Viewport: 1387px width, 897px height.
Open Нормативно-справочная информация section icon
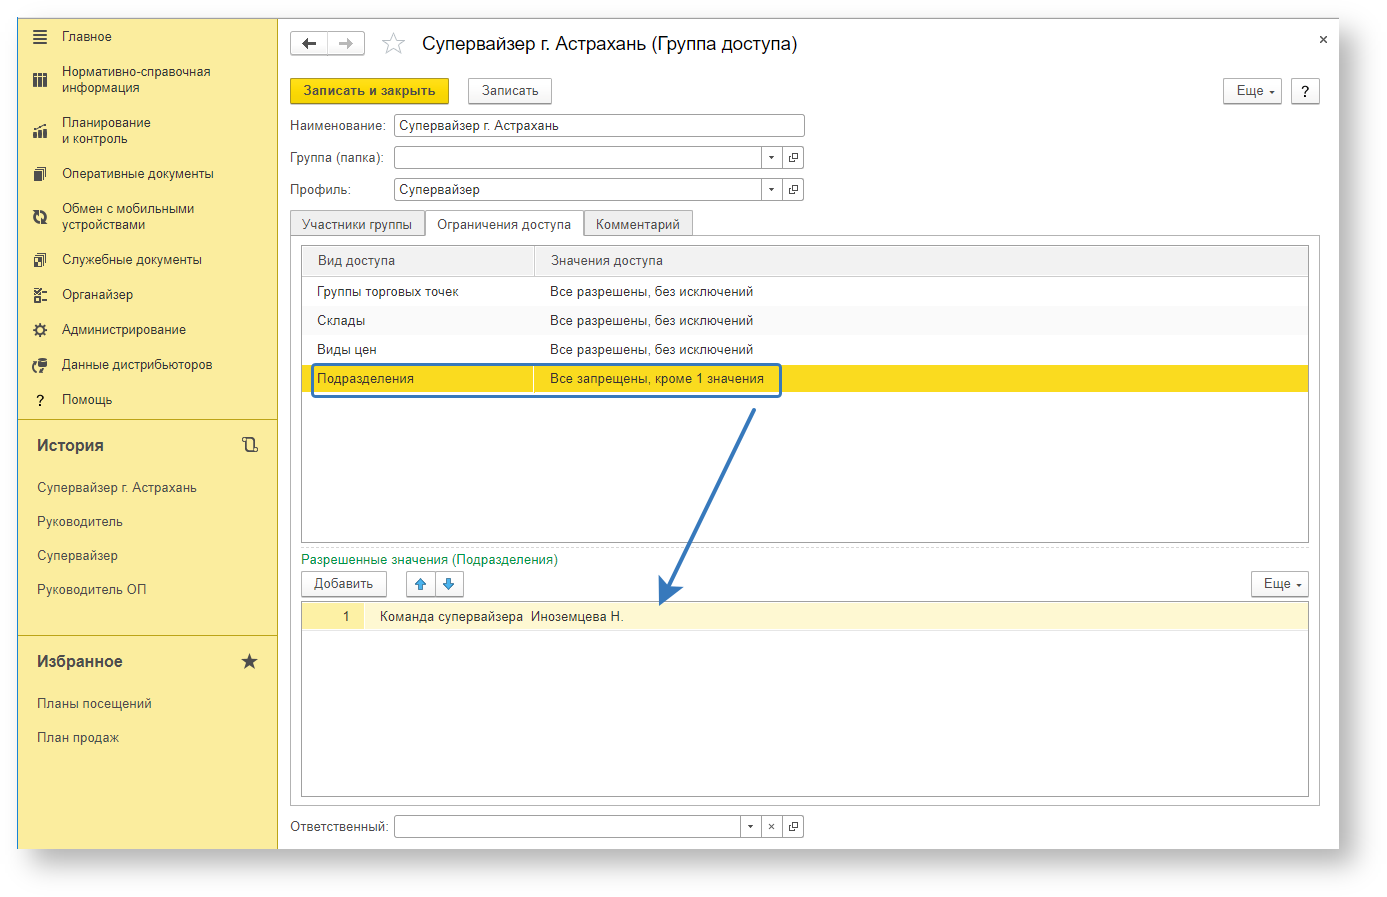pyautogui.click(x=40, y=80)
